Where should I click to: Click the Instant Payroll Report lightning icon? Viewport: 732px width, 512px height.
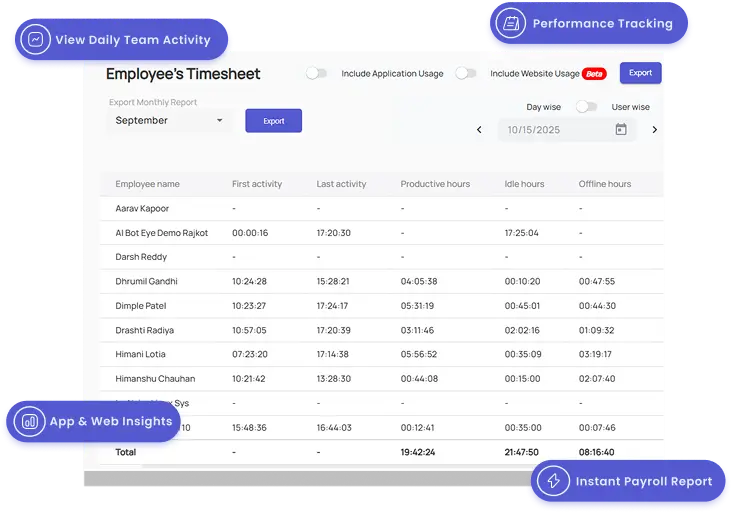(x=553, y=481)
